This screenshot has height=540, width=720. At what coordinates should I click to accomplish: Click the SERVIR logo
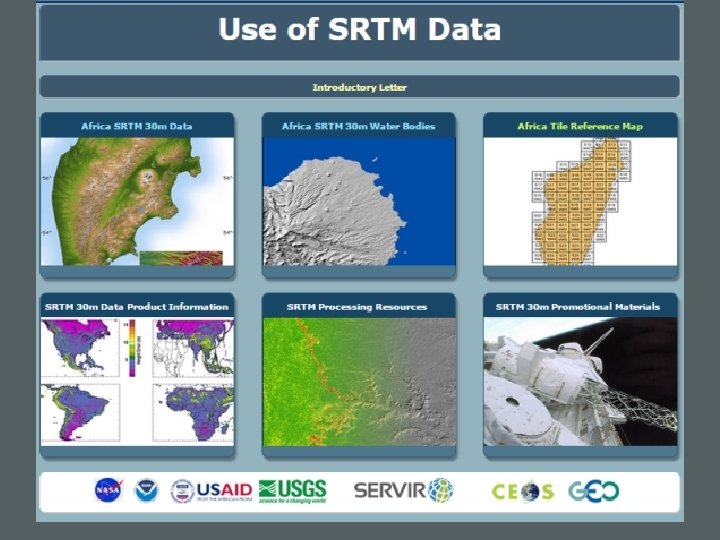(404, 490)
